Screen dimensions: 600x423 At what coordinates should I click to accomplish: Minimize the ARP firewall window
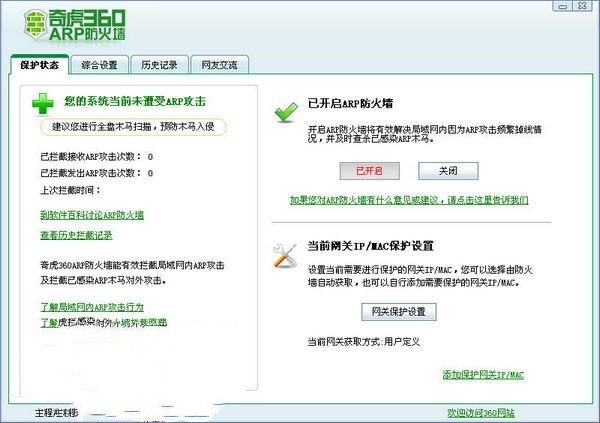click(x=563, y=6)
